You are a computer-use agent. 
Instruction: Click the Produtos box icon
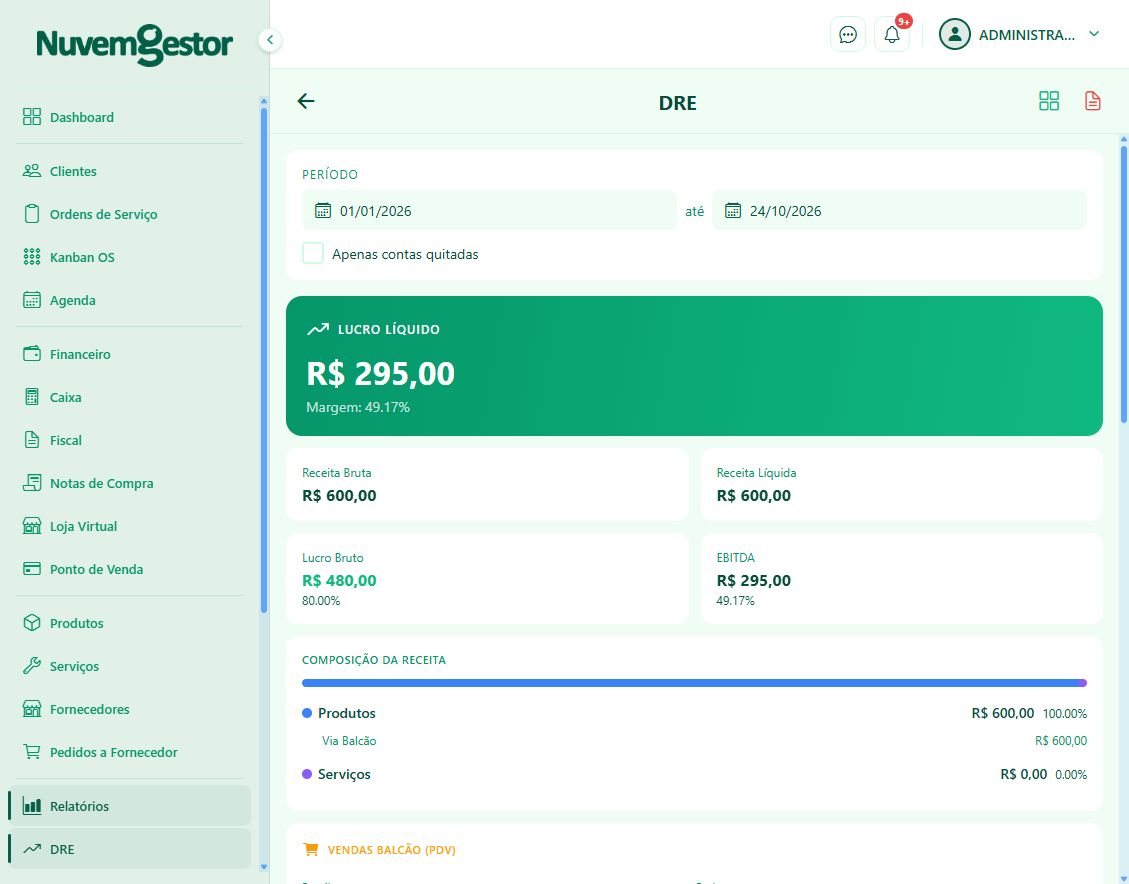[32, 623]
